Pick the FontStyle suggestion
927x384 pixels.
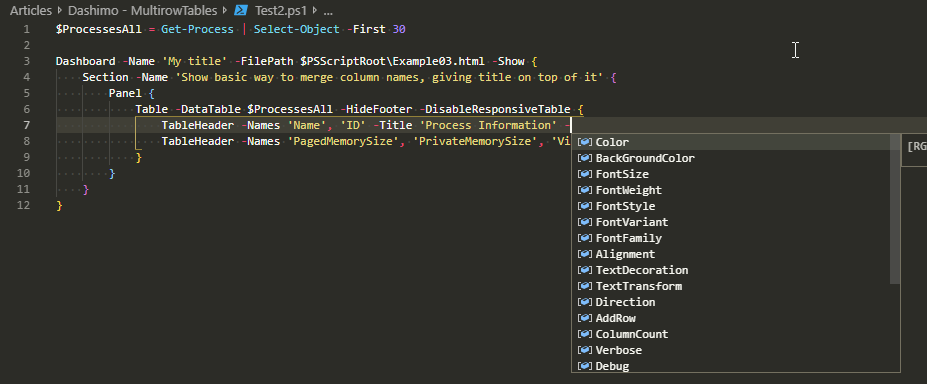(x=735, y=206)
